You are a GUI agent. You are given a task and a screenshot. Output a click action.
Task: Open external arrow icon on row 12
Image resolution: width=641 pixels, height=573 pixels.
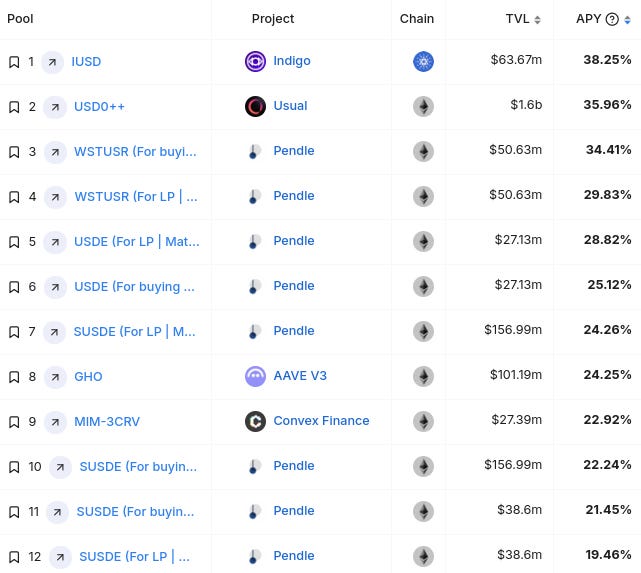pos(60,557)
